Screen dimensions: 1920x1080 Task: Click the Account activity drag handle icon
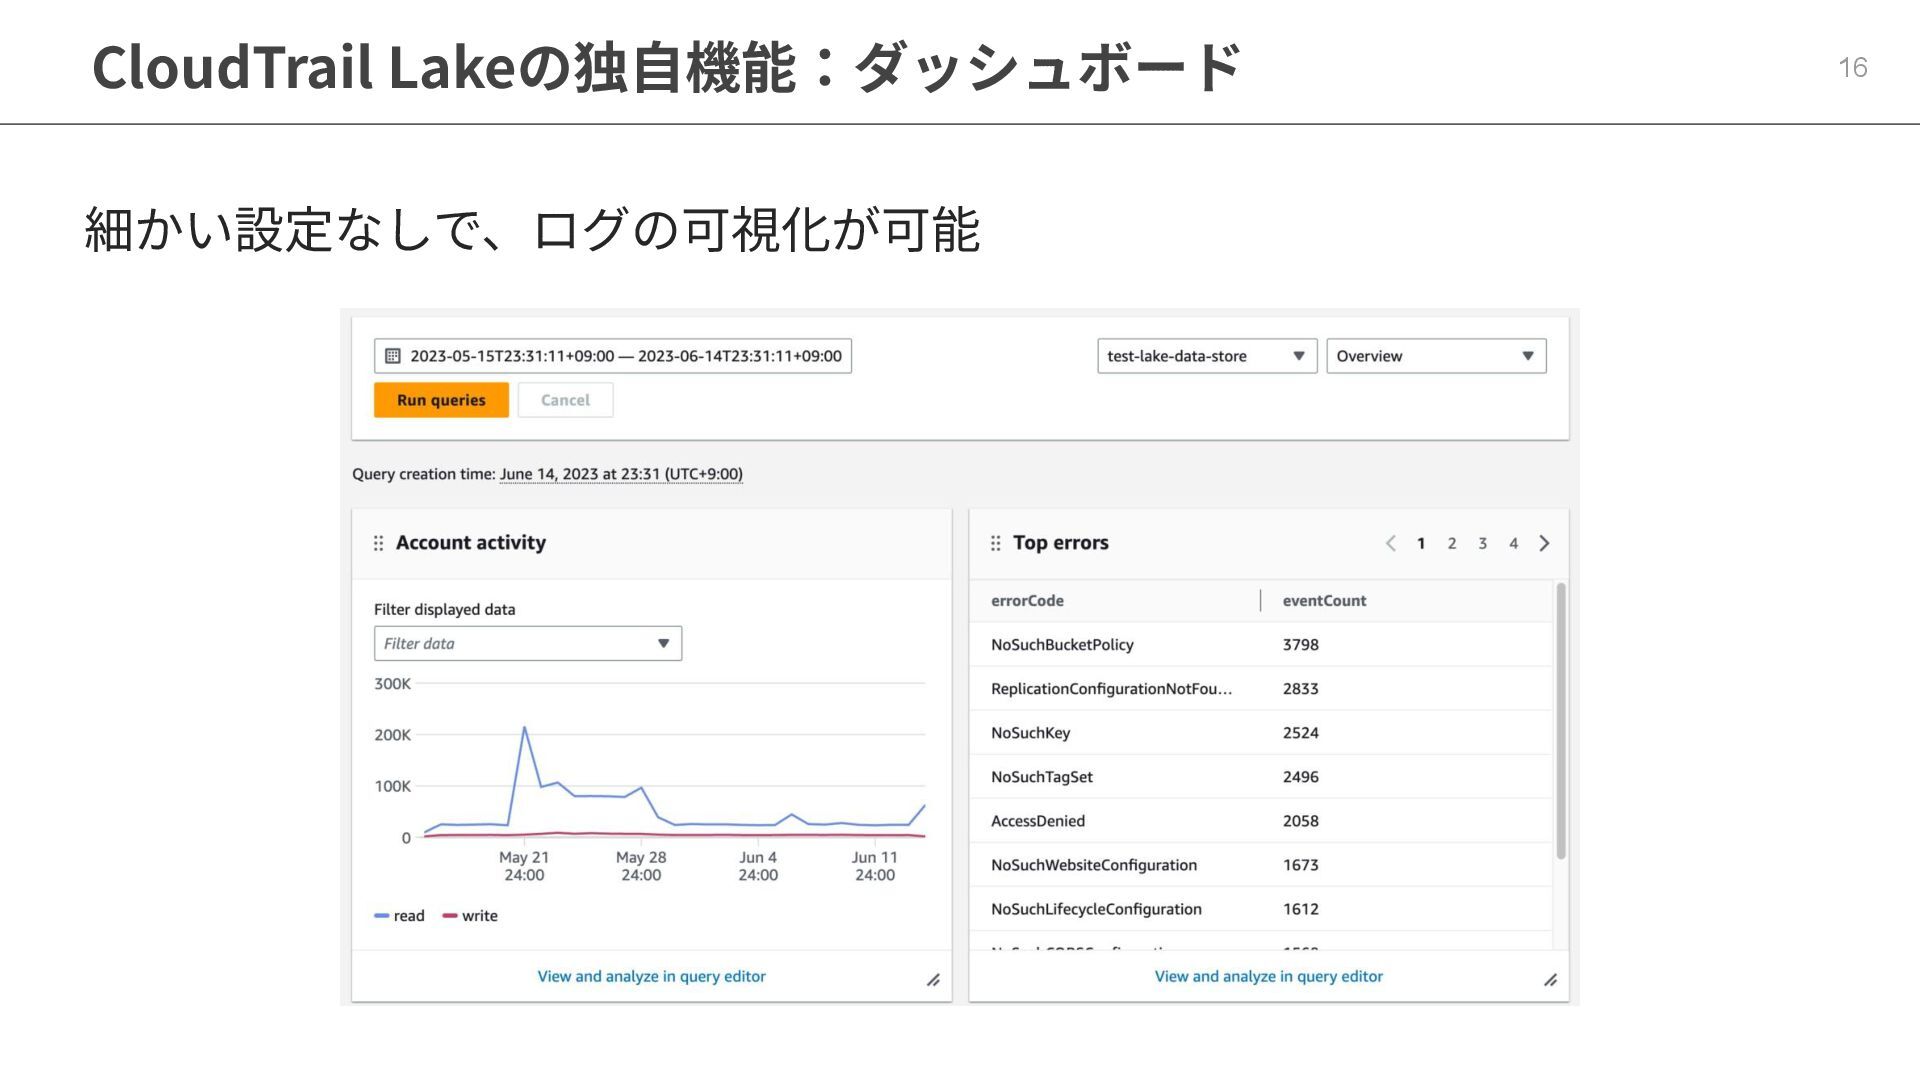click(378, 543)
